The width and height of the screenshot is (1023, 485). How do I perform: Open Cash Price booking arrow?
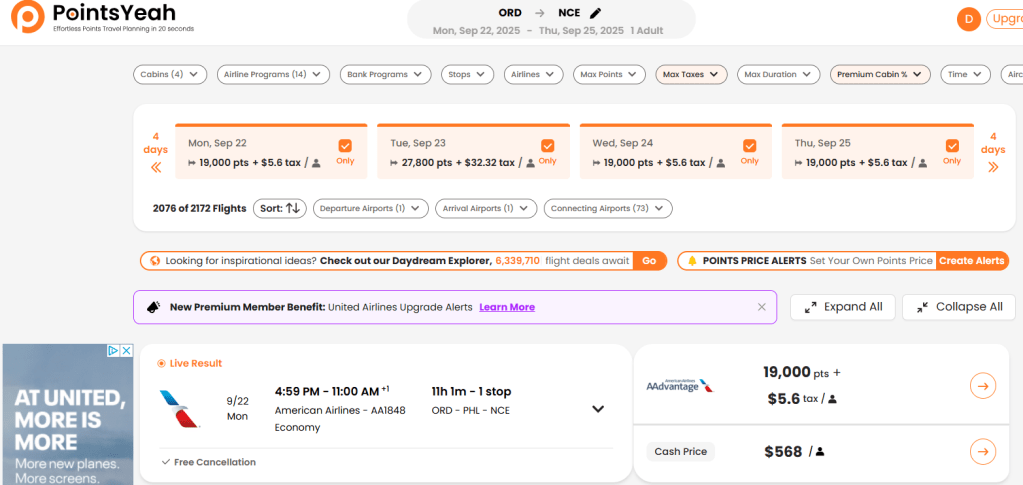point(982,452)
